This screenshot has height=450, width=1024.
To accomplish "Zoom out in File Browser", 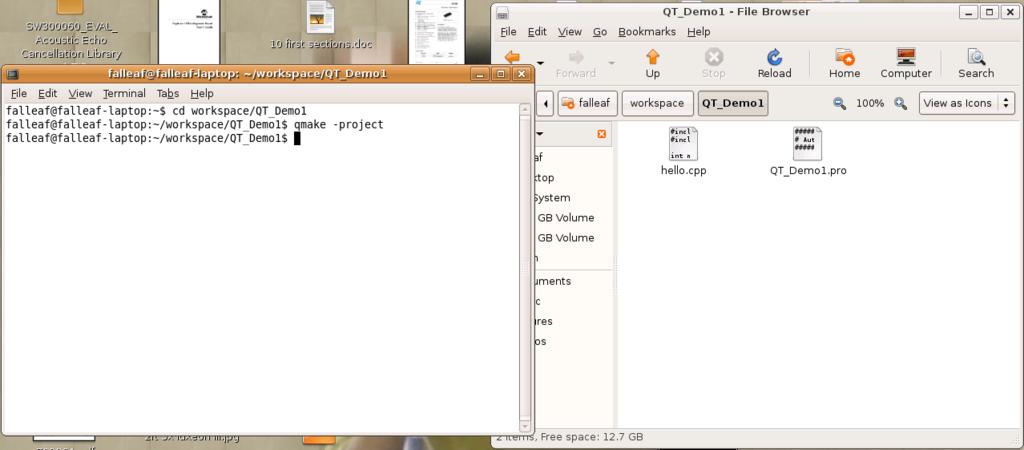I will point(839,103).
